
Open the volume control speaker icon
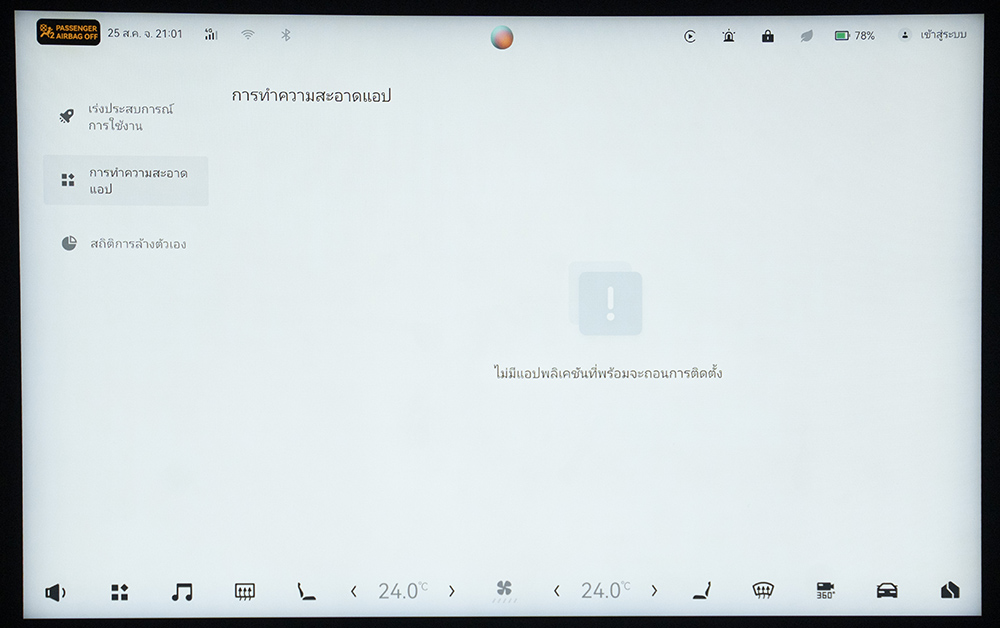click(55, 592)
